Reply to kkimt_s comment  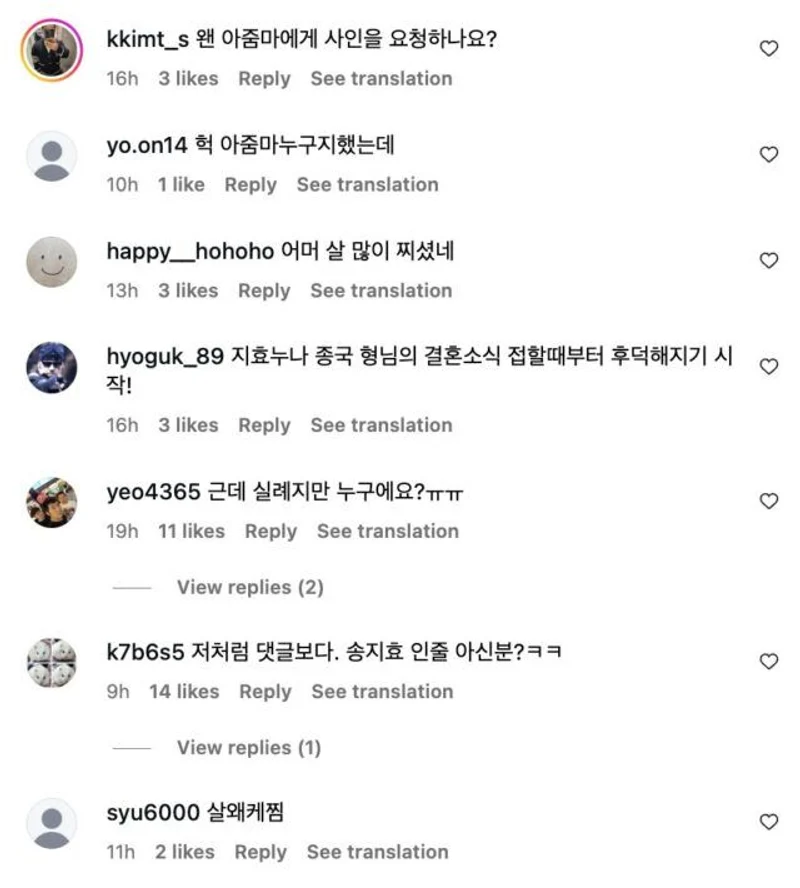264,78
